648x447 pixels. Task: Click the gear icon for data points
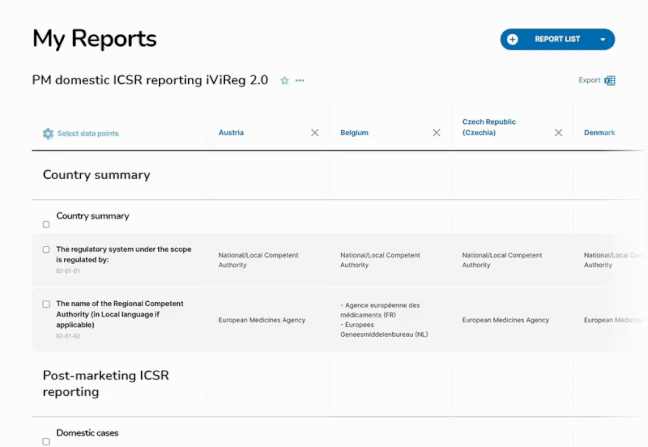[x=48, y=133]
